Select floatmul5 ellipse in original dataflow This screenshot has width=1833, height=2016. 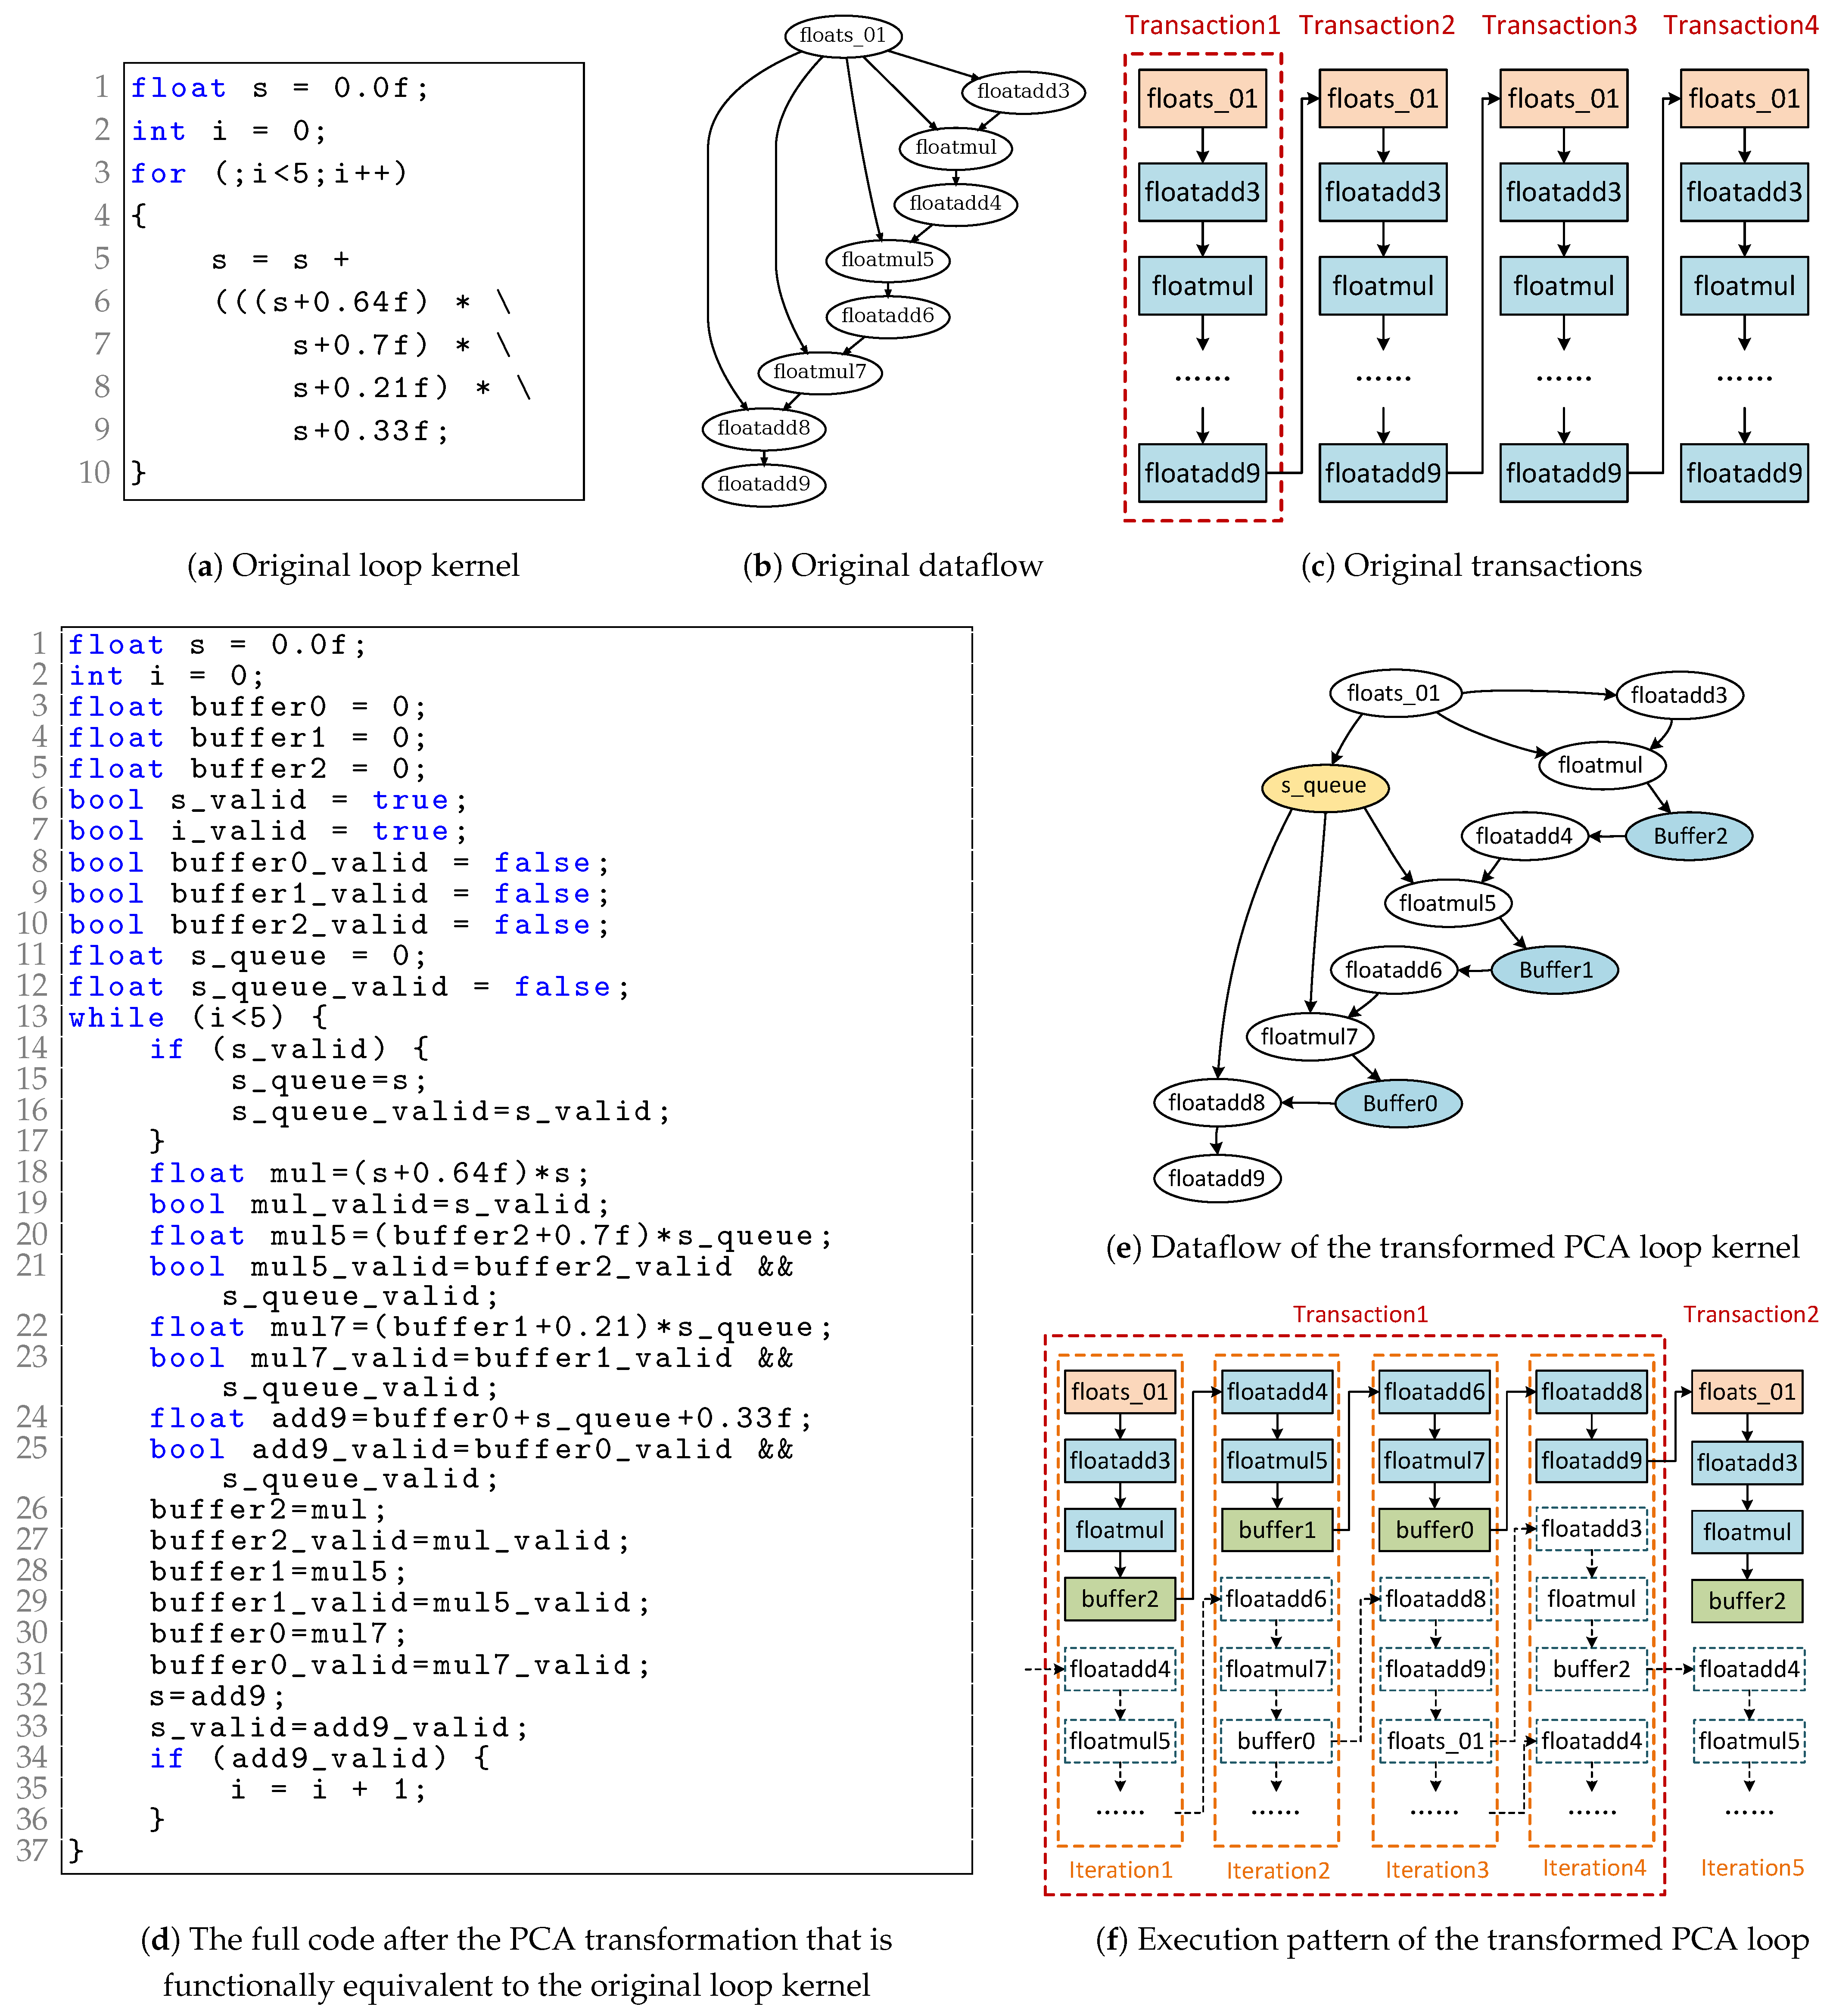click(x=887, y=260)
